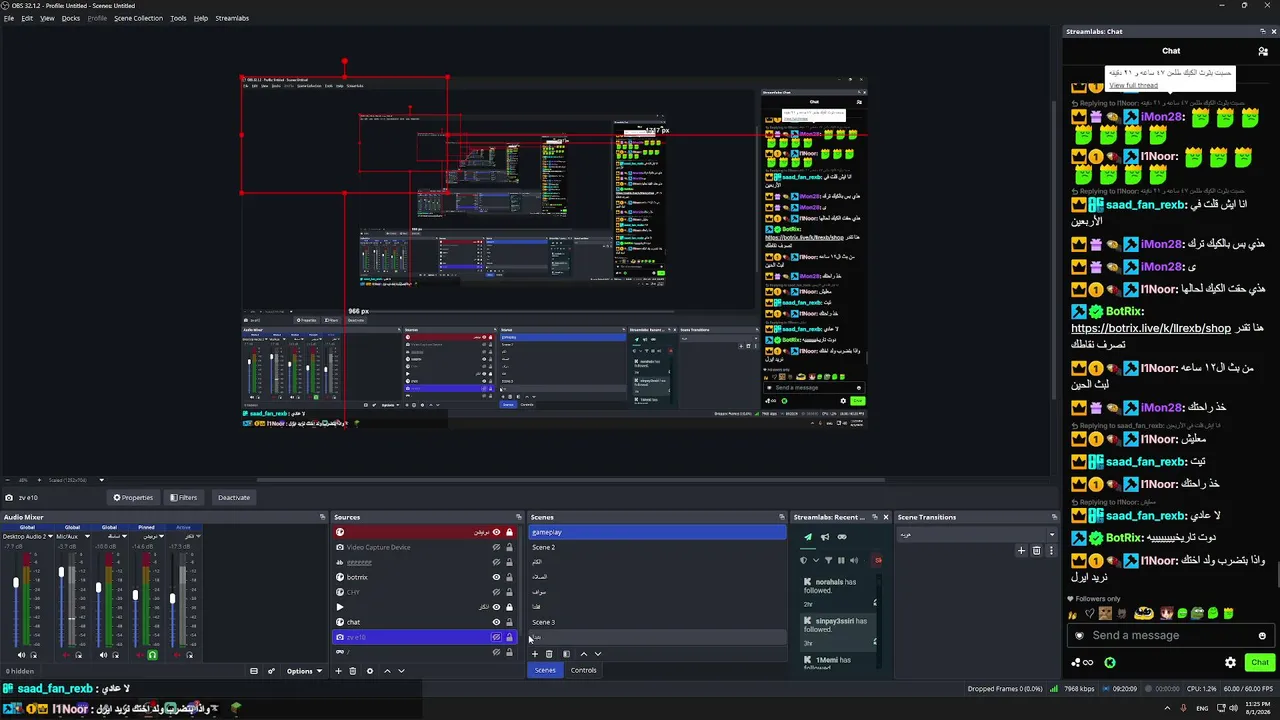Delete the selected scene with trash icon

(x=548, y=654)
